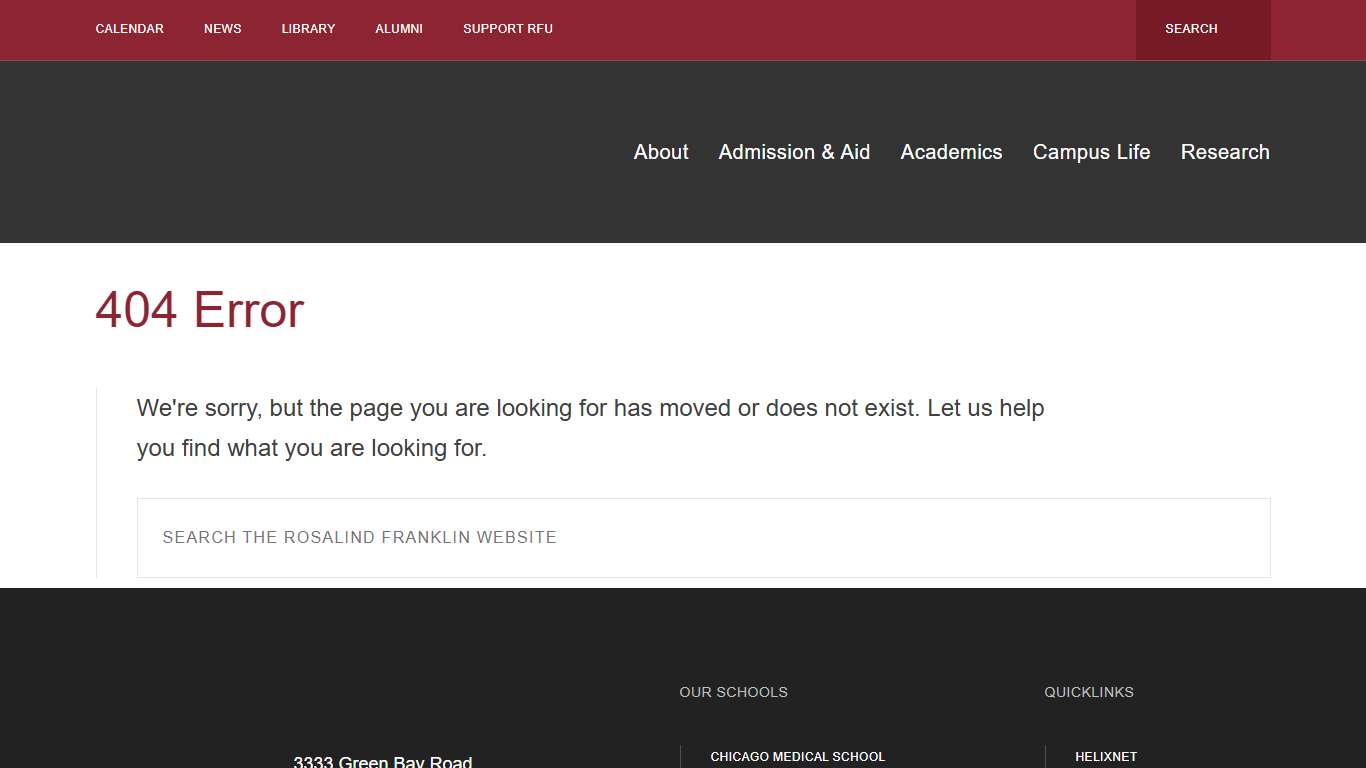Click the 404 Error heading
The image size is (1366, 768).
pyautogui.click(x=199, y=310)
